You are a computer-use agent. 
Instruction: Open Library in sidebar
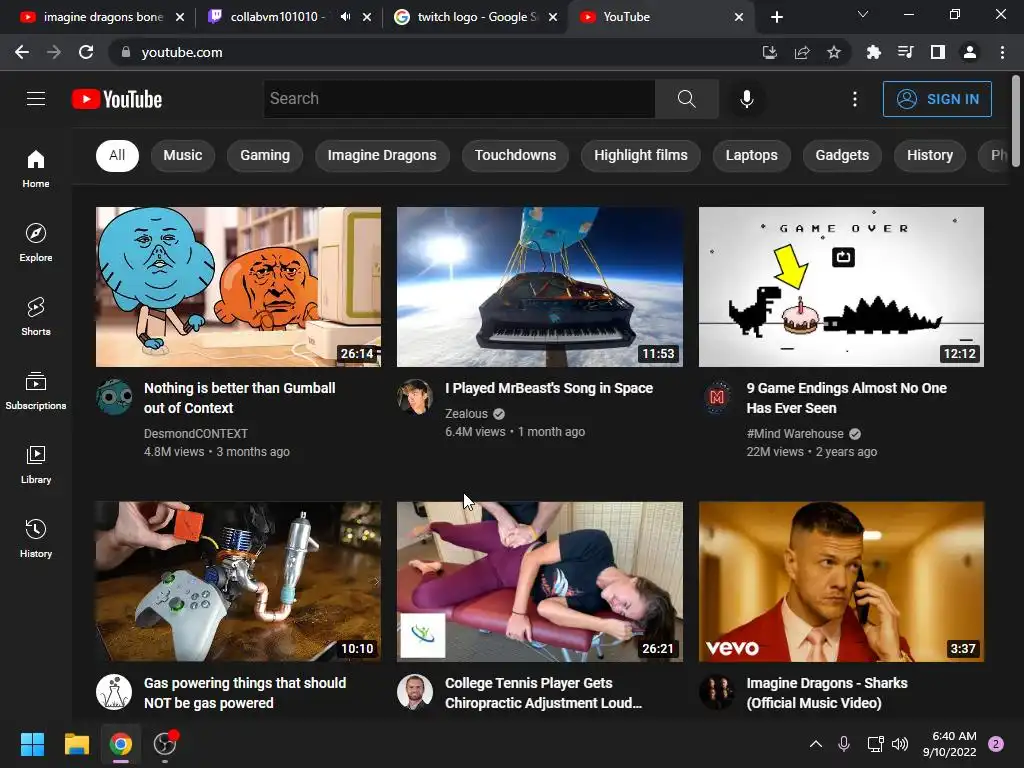pos(36,464)
